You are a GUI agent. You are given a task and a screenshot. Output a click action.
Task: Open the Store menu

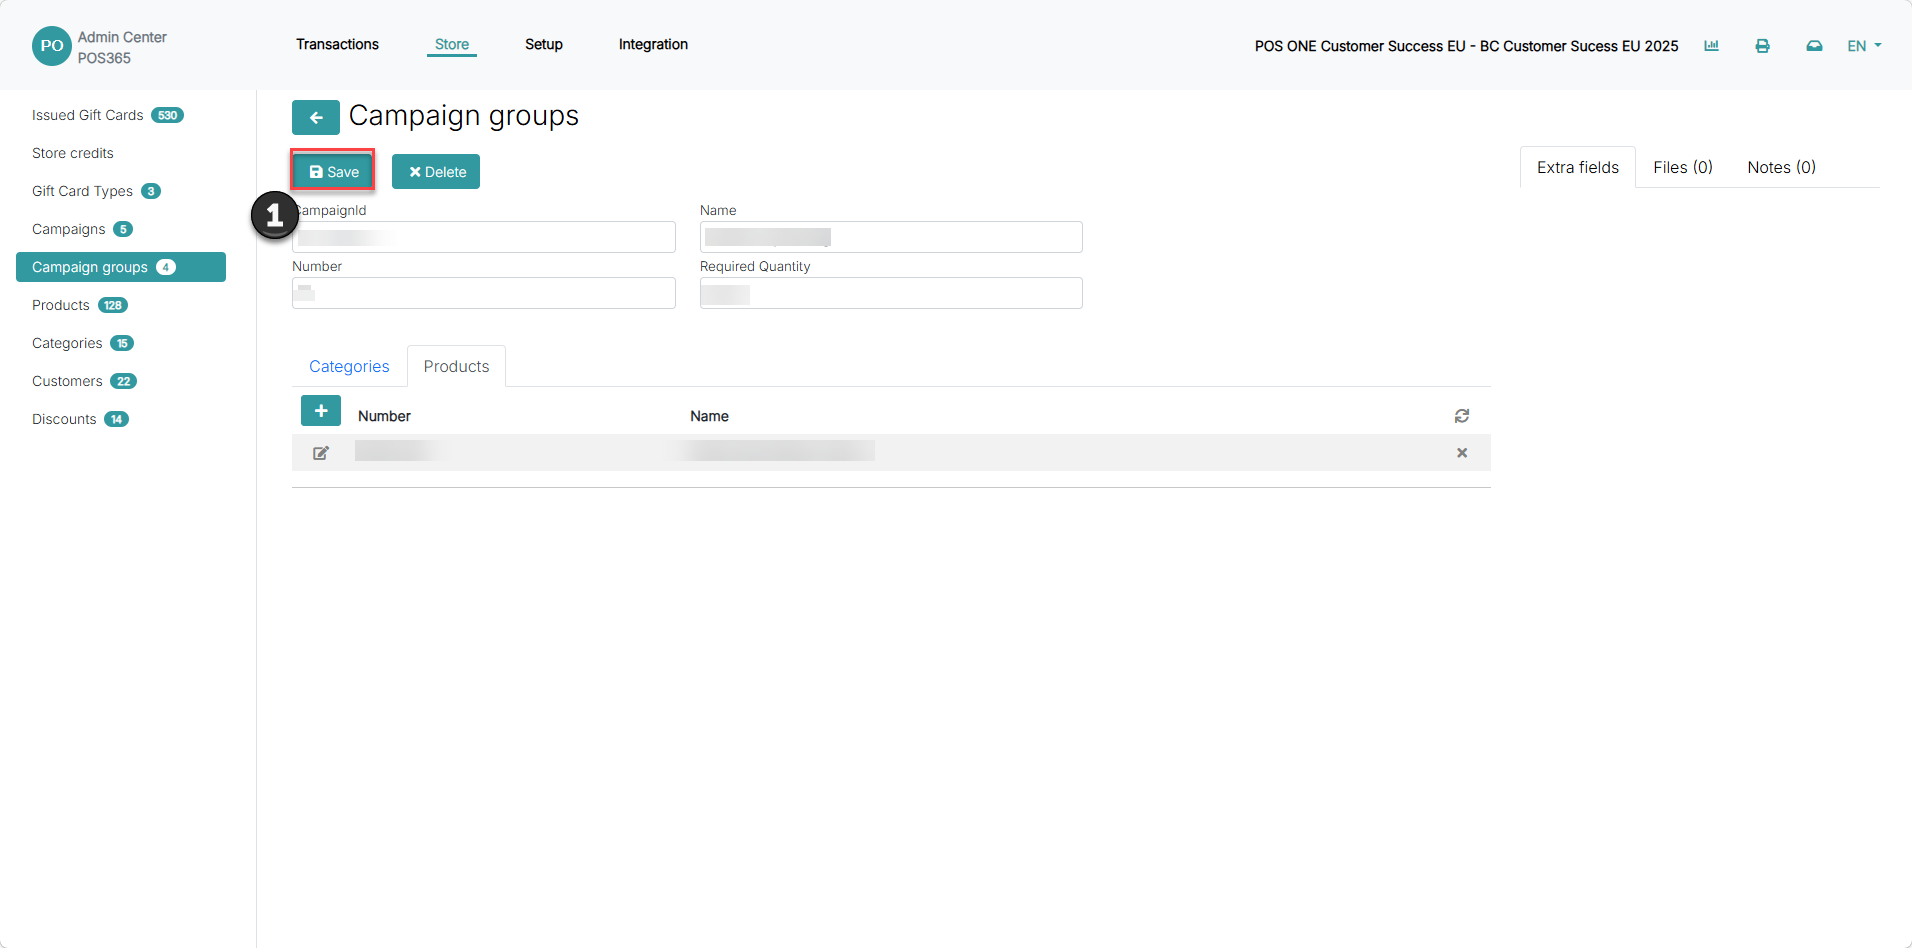(452, 44)
